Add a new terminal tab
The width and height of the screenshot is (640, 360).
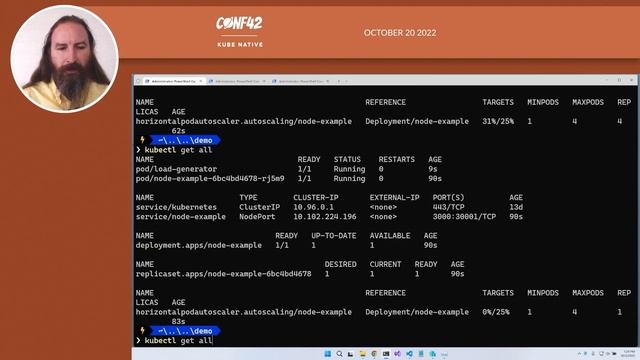[339, 81]
